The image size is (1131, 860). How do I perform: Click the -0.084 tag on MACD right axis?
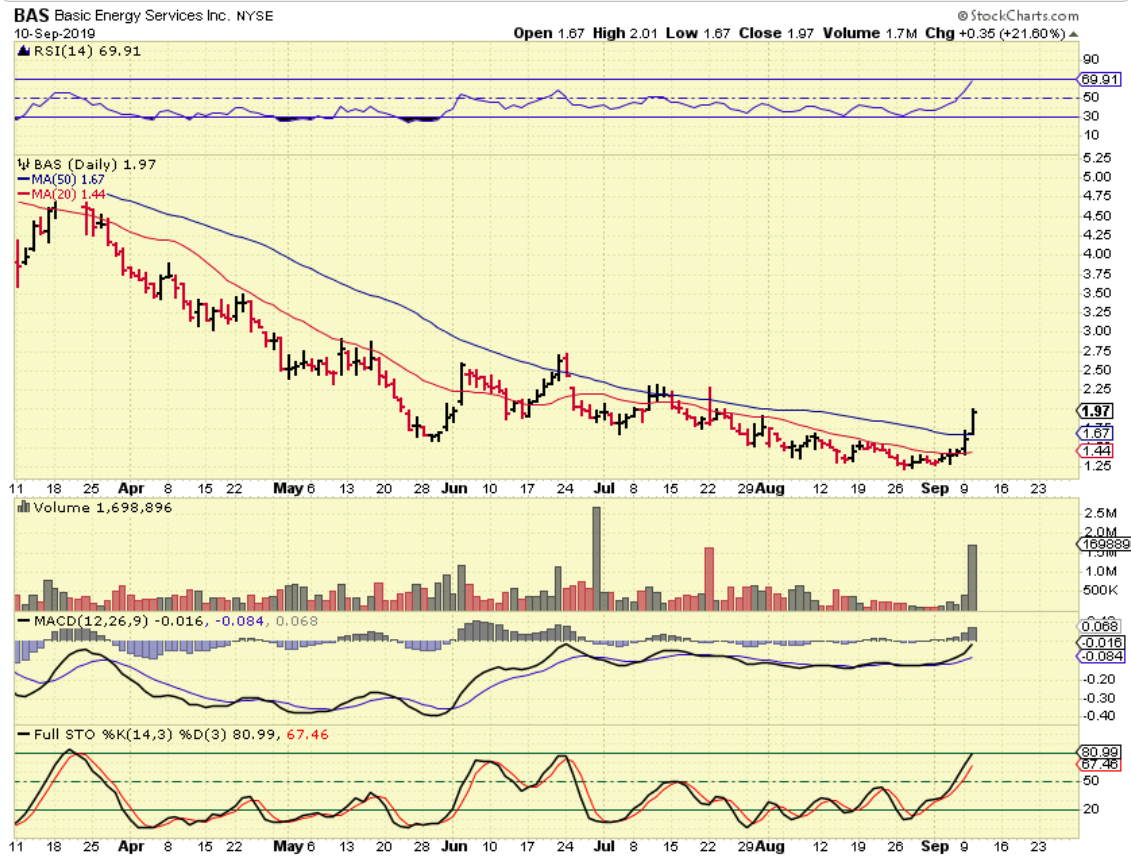pos(1100,656)
